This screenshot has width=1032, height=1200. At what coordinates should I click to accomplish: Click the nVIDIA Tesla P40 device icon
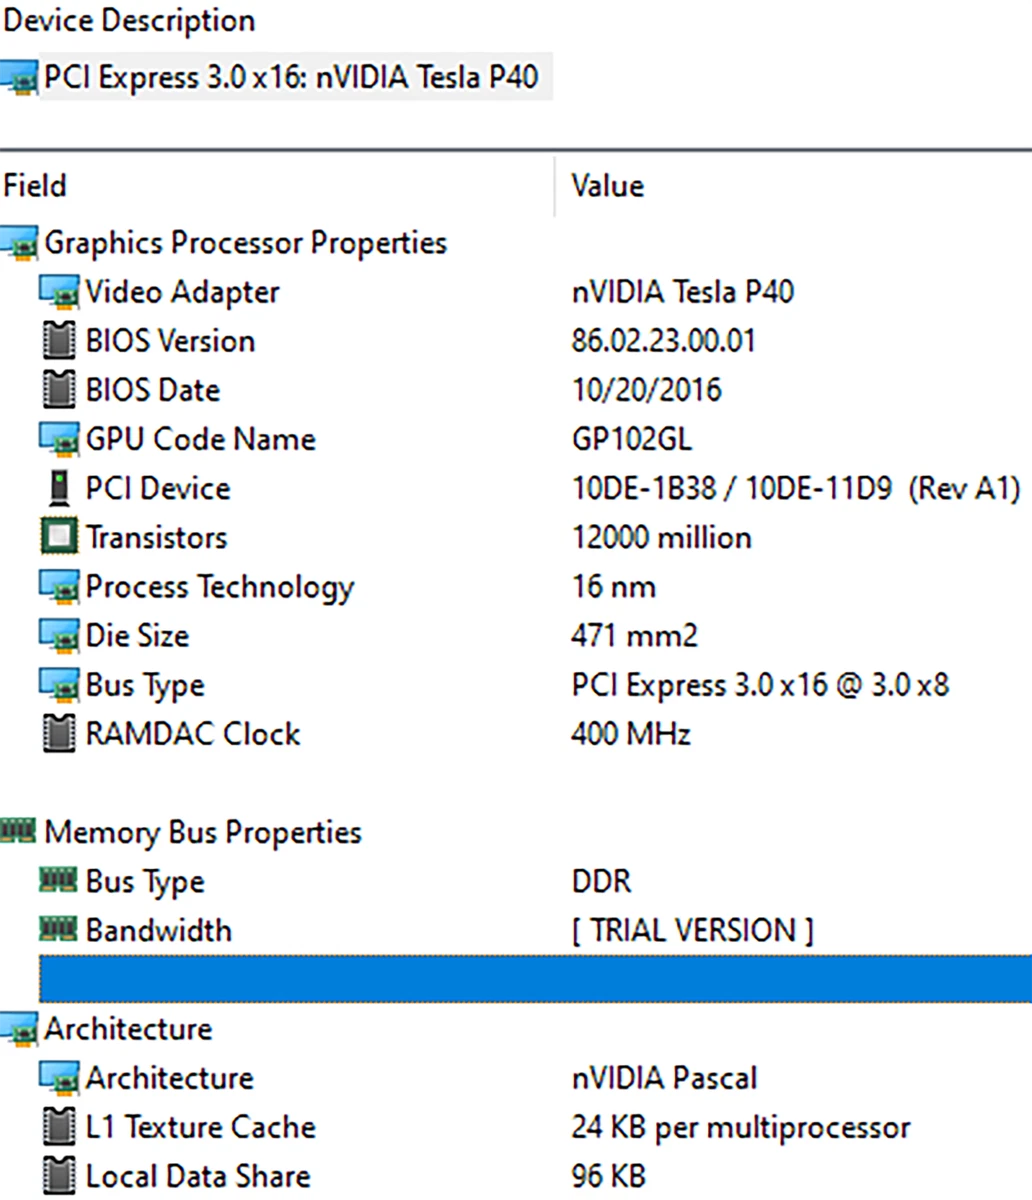coord(20,77)
